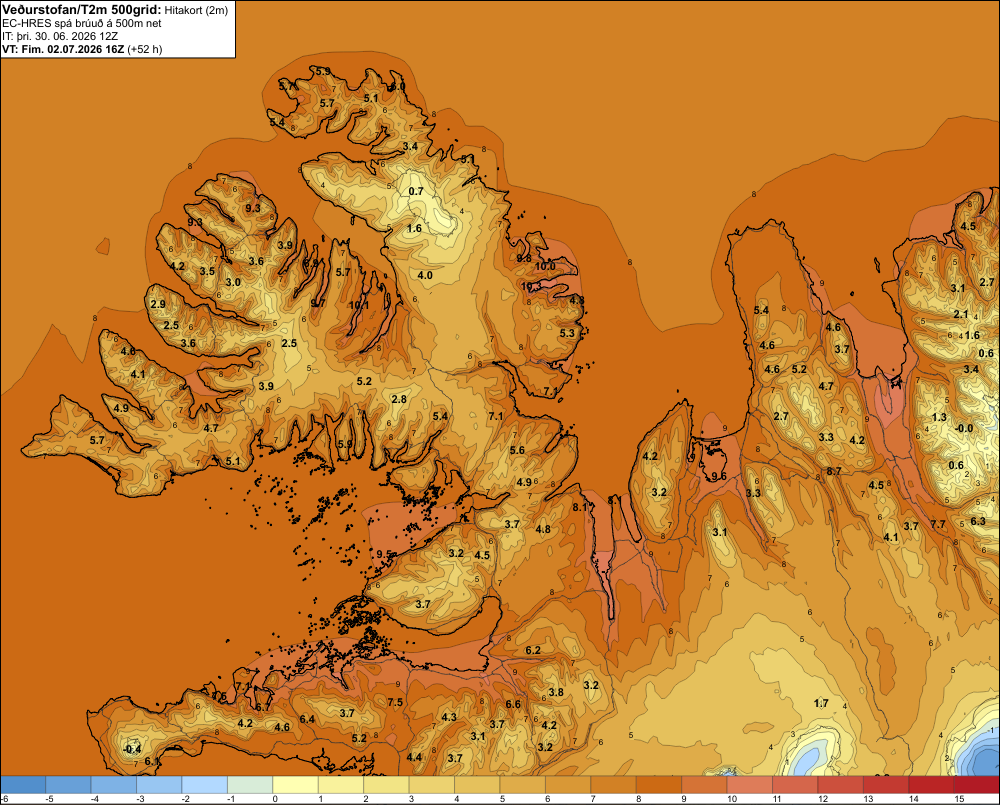Select the 10.0 temperature label
1000x805 pixels.
click(x=545, y=267)
